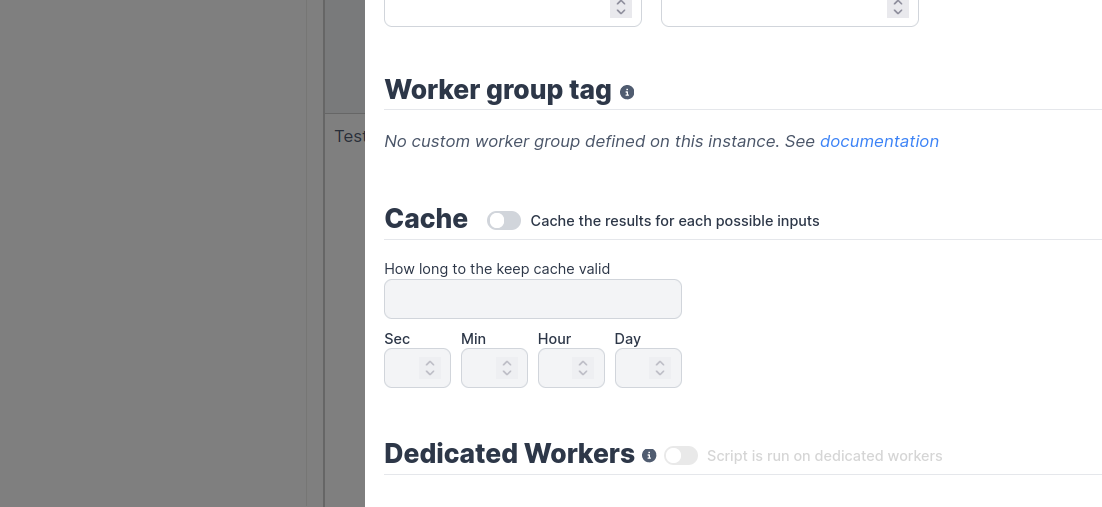Decrement the Min field using down chevron
1102x507 pixels.
click(x=507, y=374)
